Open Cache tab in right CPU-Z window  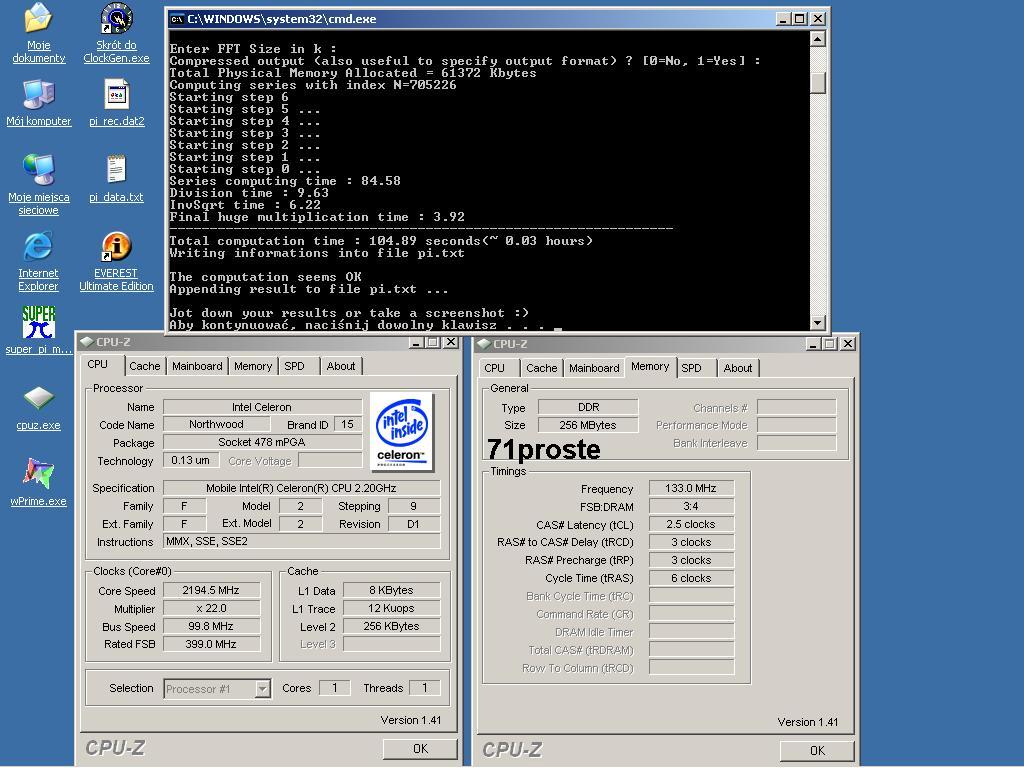click(x=541, y=368)
